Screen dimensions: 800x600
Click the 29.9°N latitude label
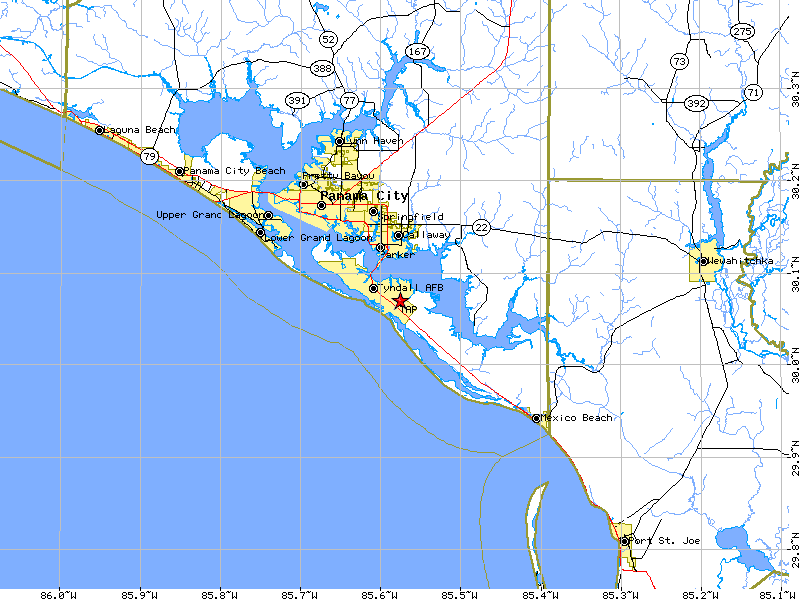(795, 458)
